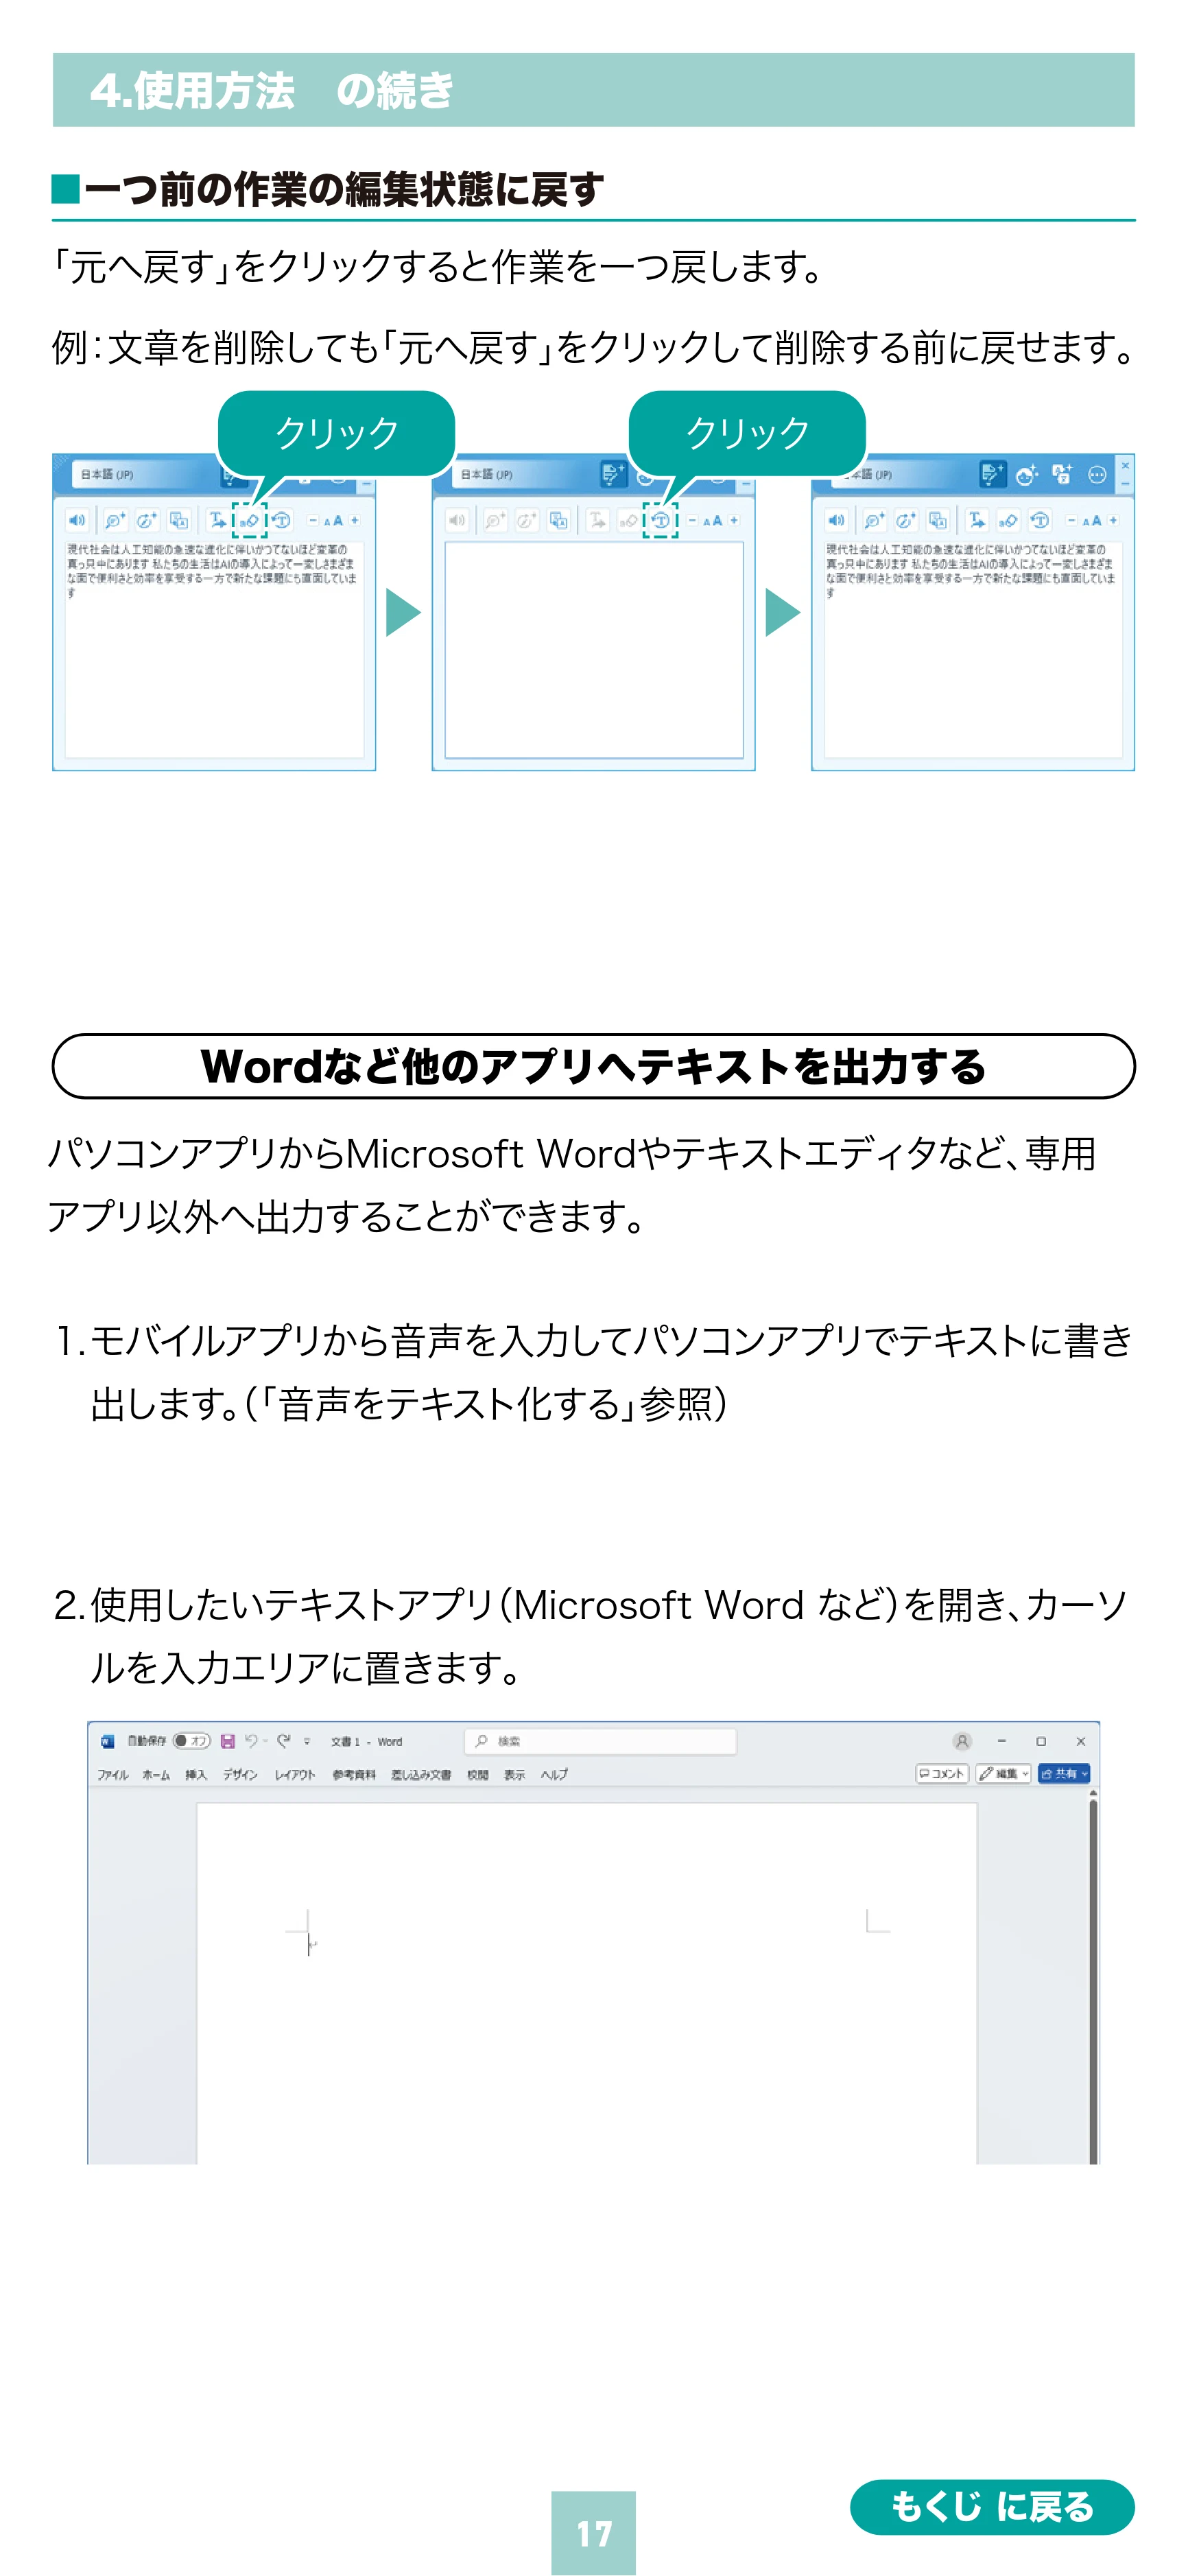The width and height of the screenshot is (1188, 2576).
Task: Click the speaker icon in the first example panel
Action: 77,520
